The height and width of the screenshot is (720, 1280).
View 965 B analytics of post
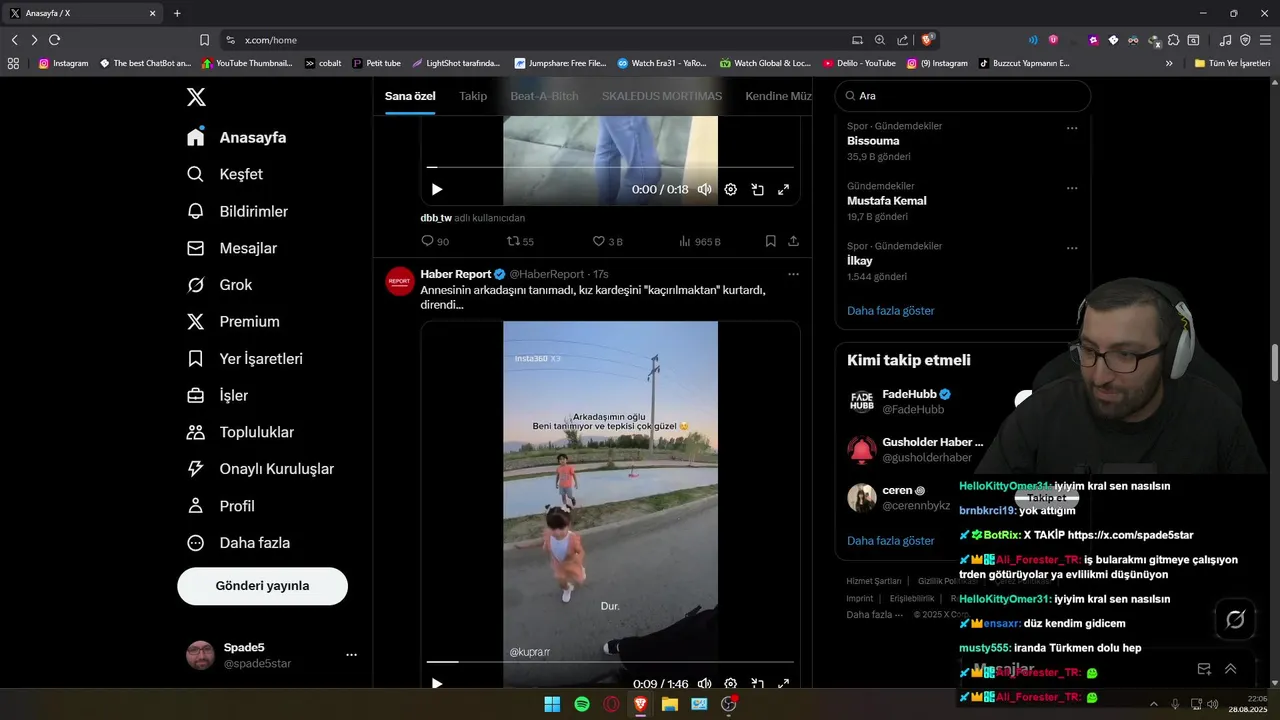click(x=700, y=241)
